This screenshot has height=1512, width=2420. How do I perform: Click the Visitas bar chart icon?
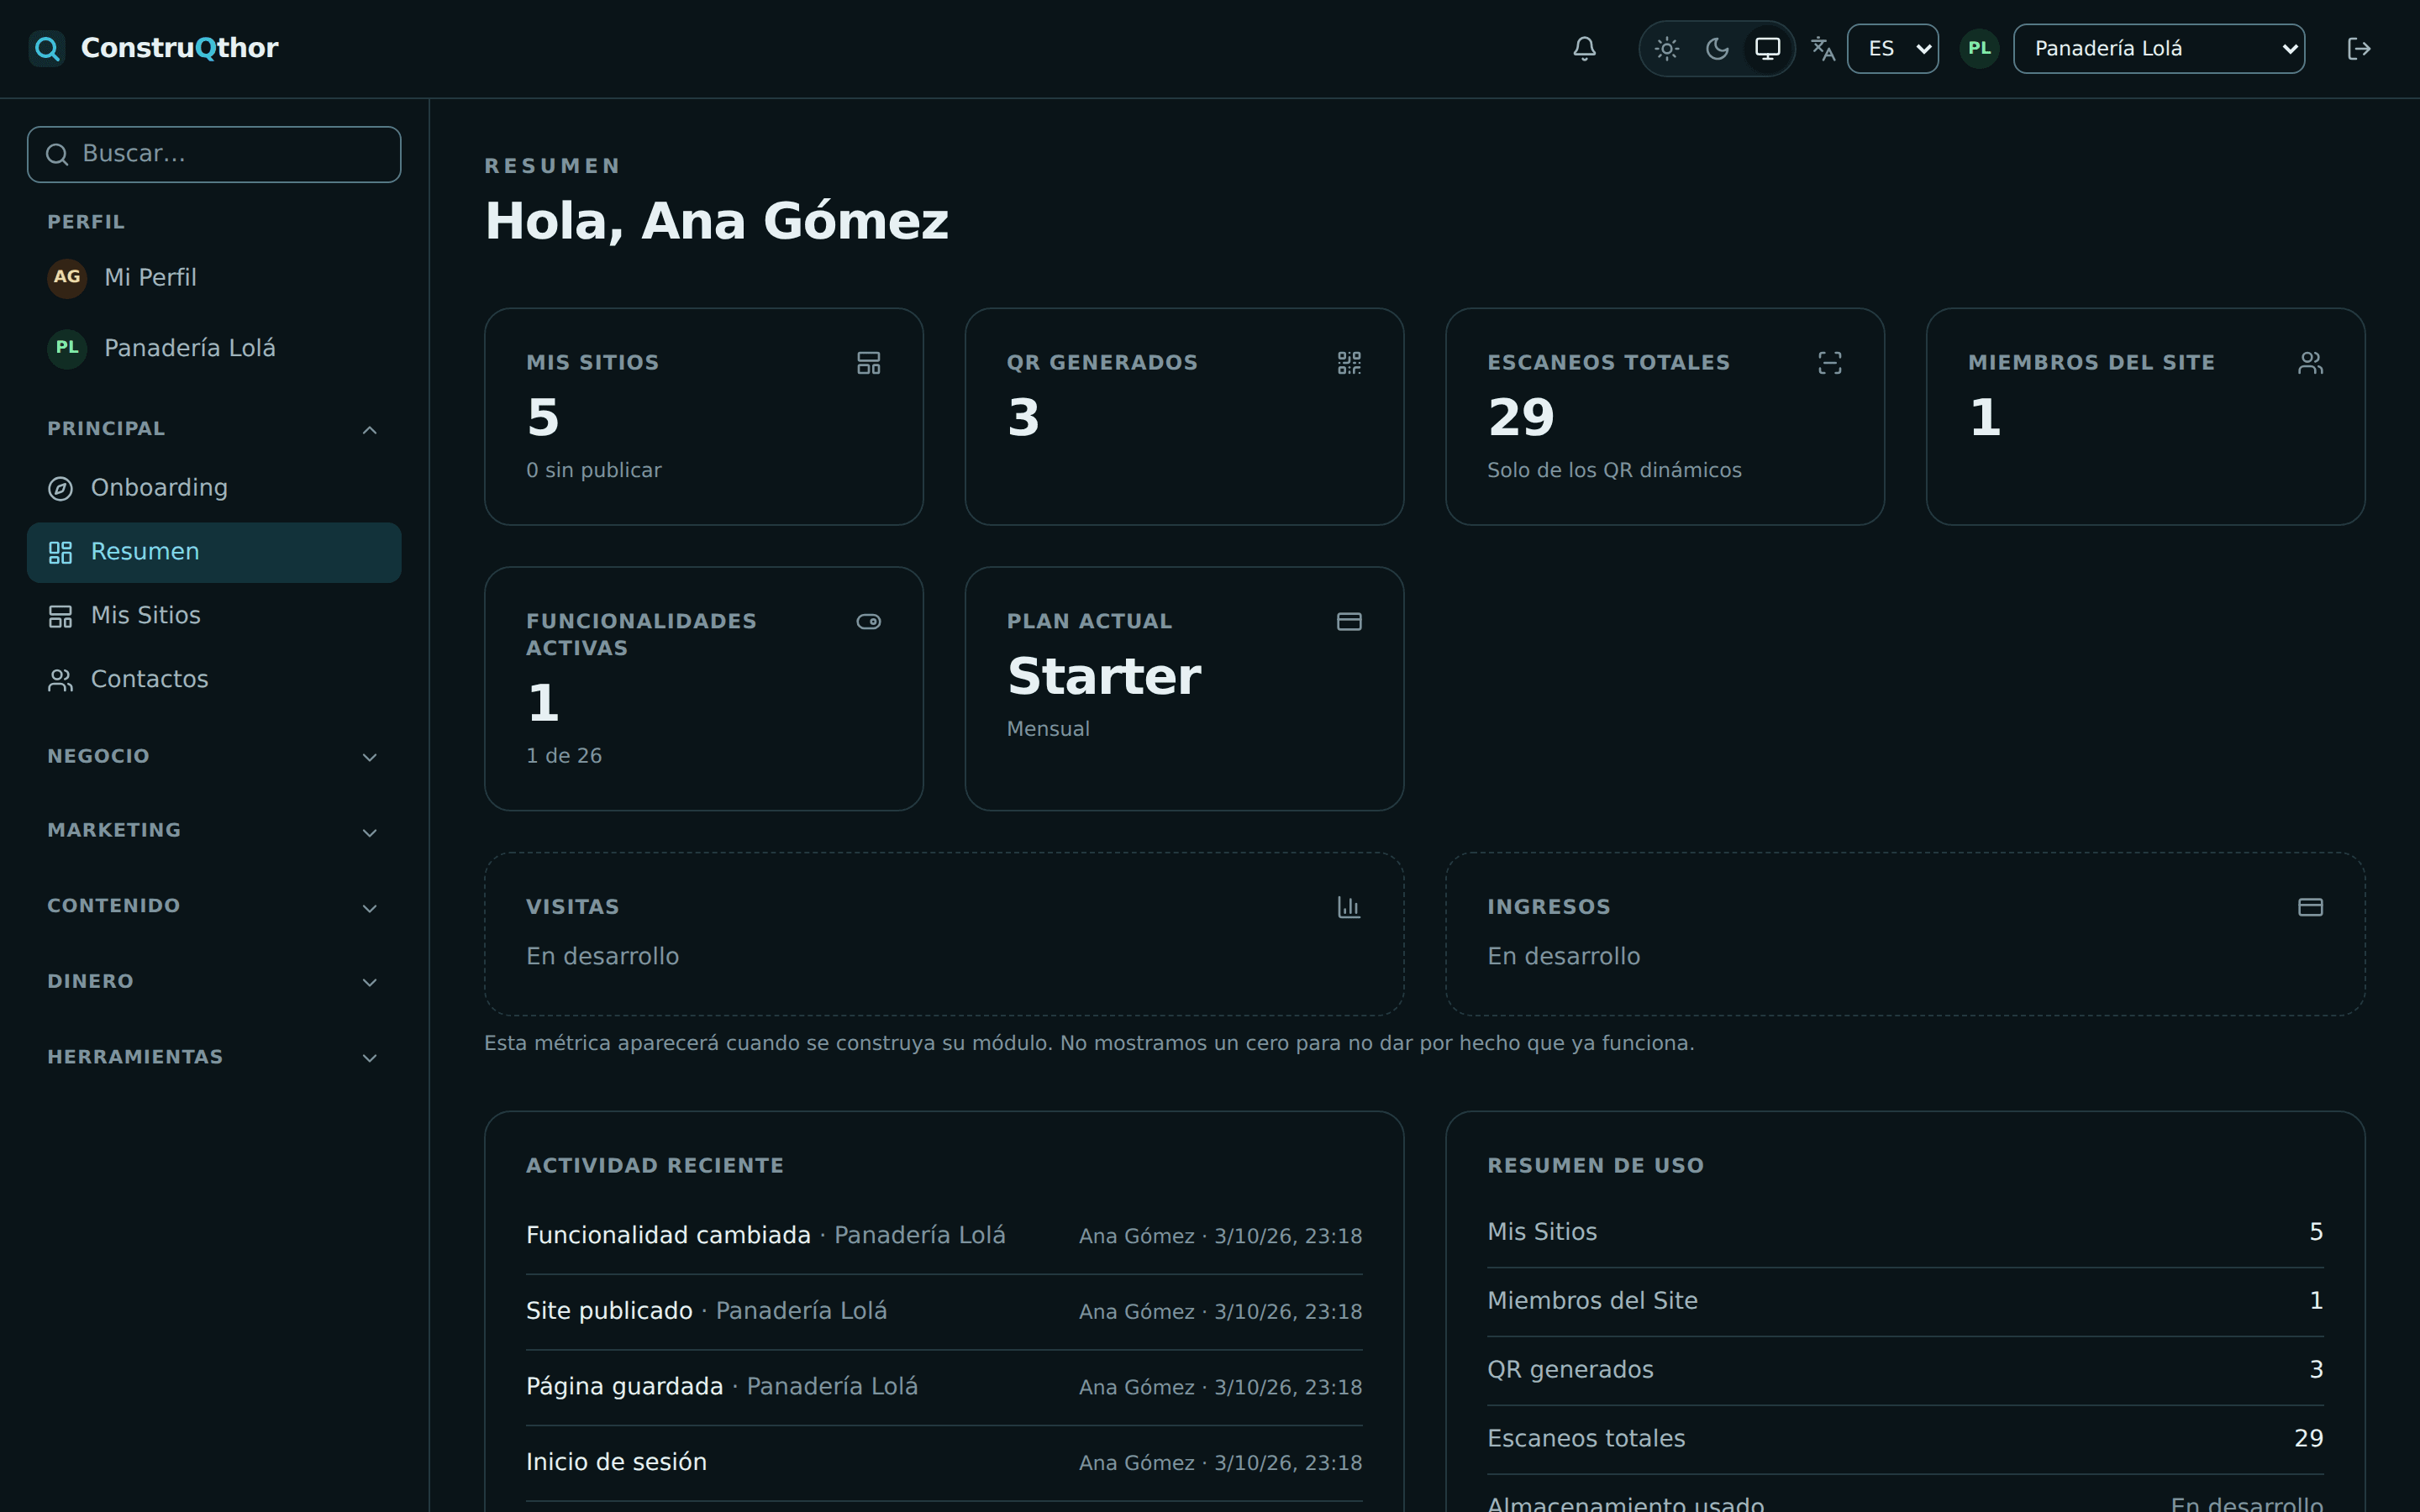1349,908
